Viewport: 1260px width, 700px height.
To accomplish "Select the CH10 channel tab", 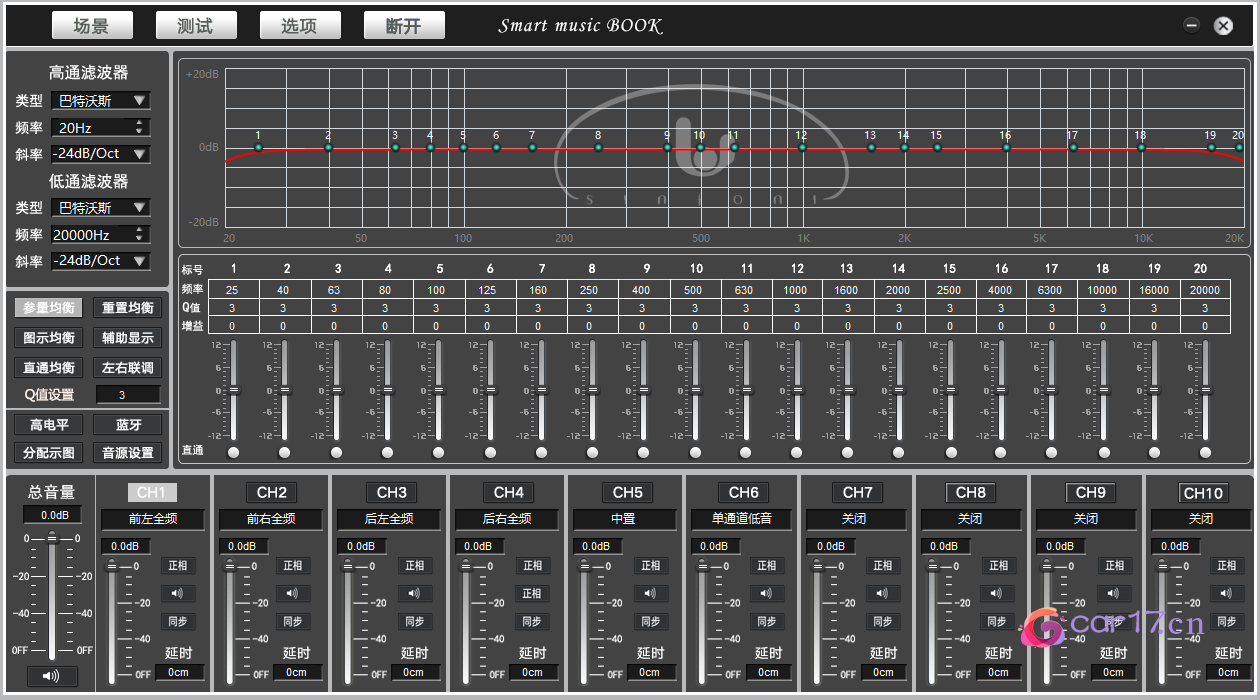I will [1203, 492].
